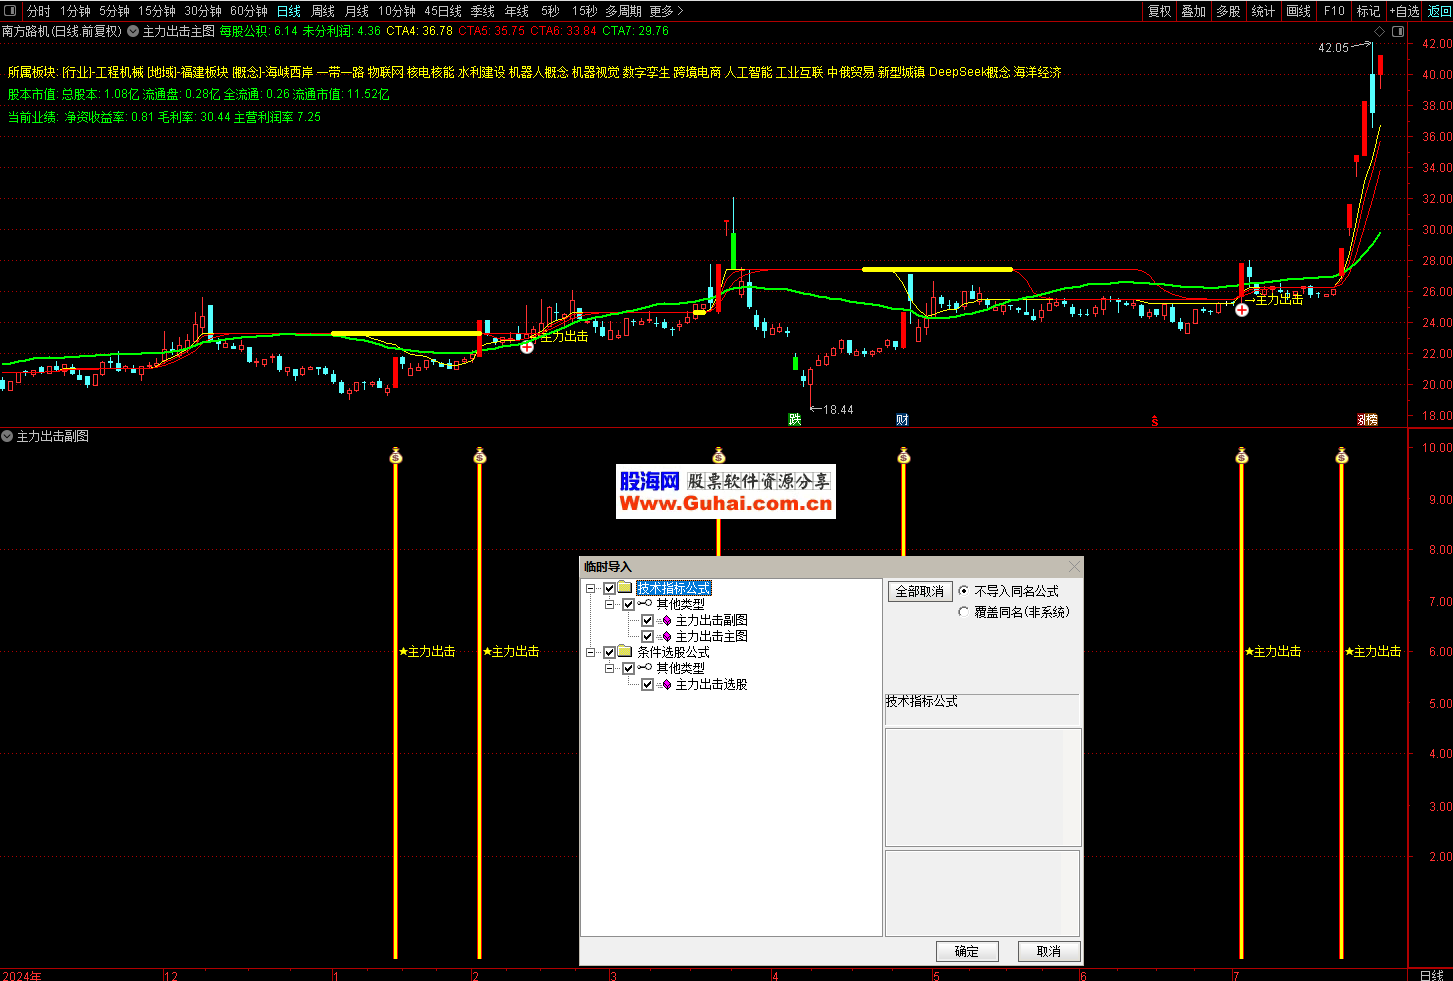Click the 股海网 www.Guhai.com.cn banner
This screenshot has width=1453, height=981.
[x=726, y=491]
